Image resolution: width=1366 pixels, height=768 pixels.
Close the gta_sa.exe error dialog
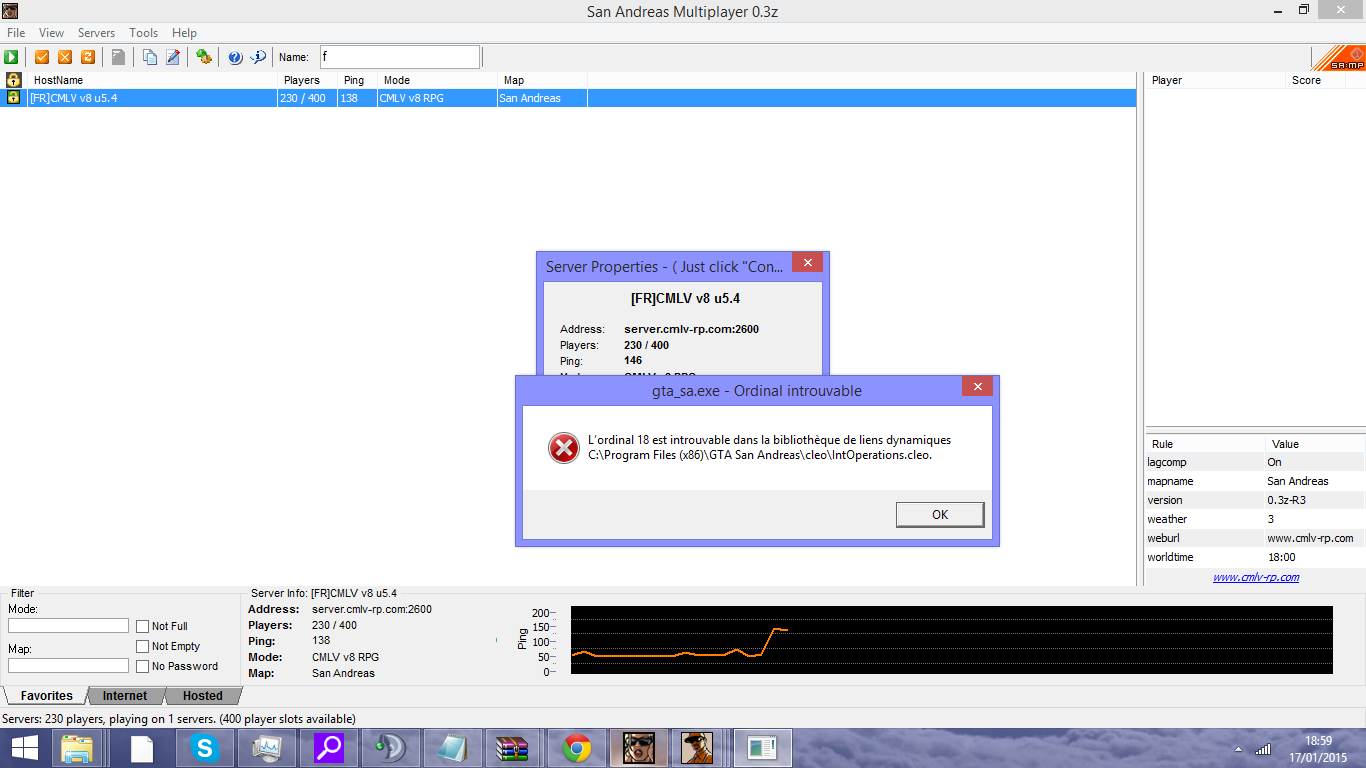click(977, 386)
